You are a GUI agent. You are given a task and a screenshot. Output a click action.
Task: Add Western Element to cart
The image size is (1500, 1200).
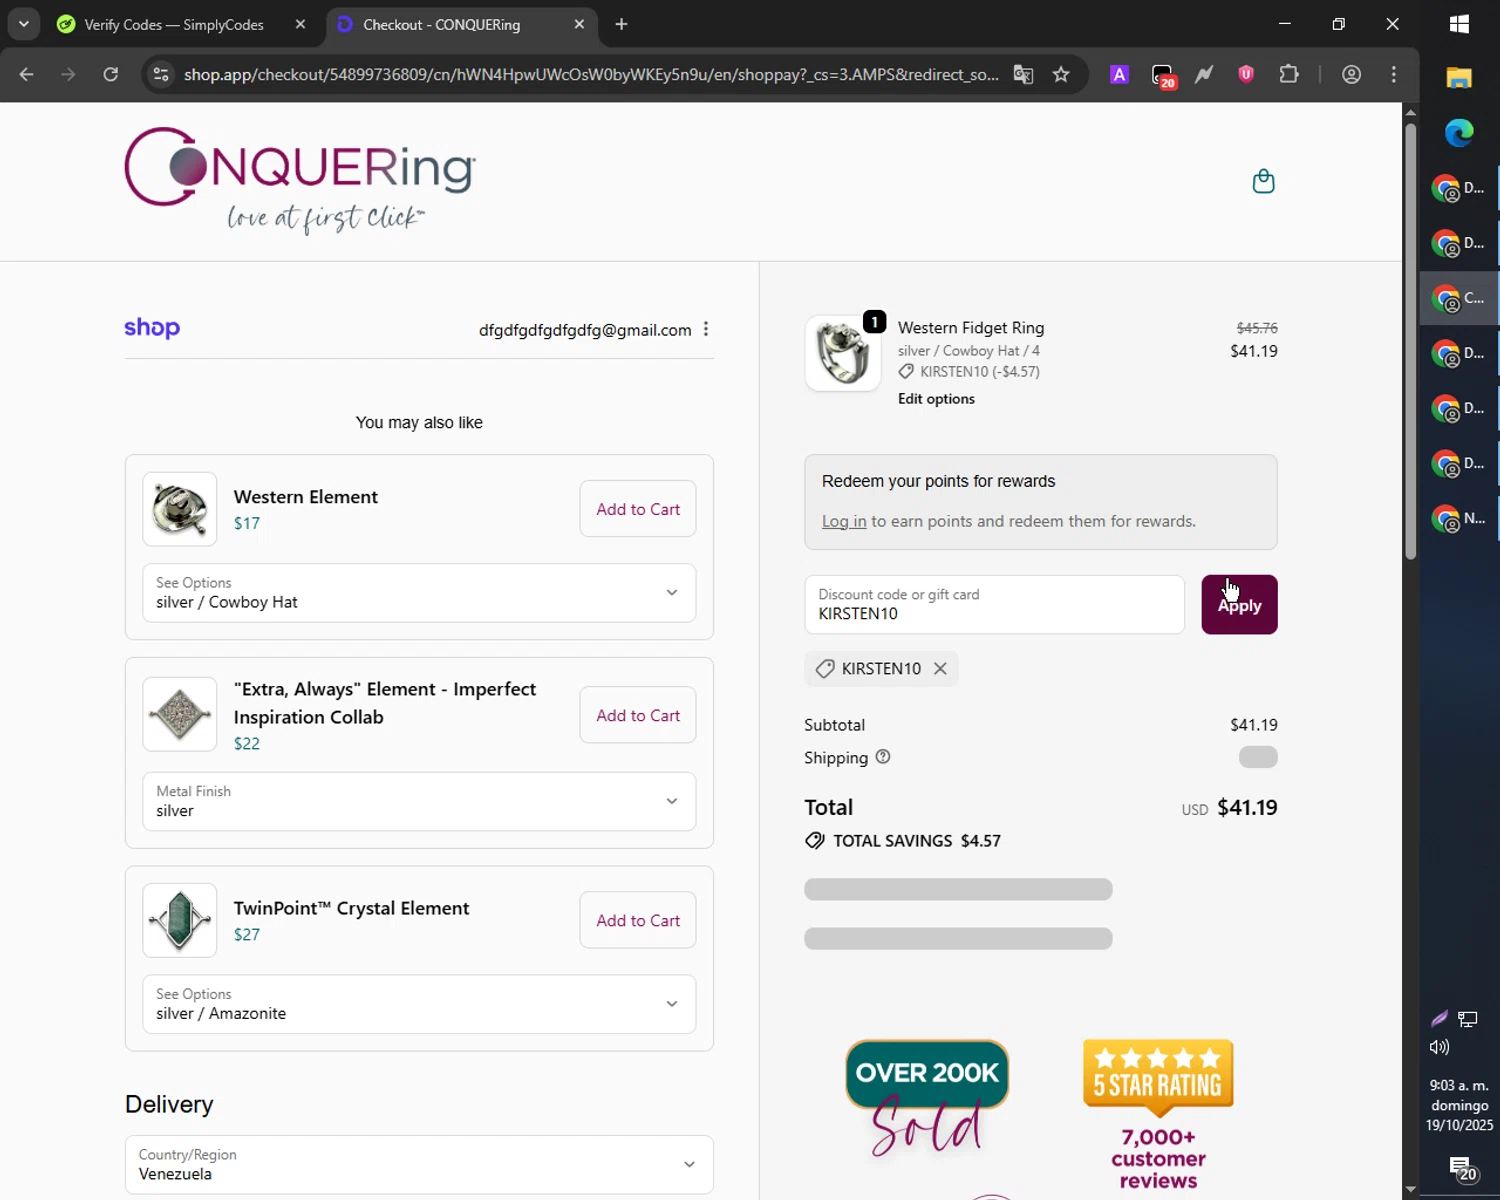(x=638, y=509)
